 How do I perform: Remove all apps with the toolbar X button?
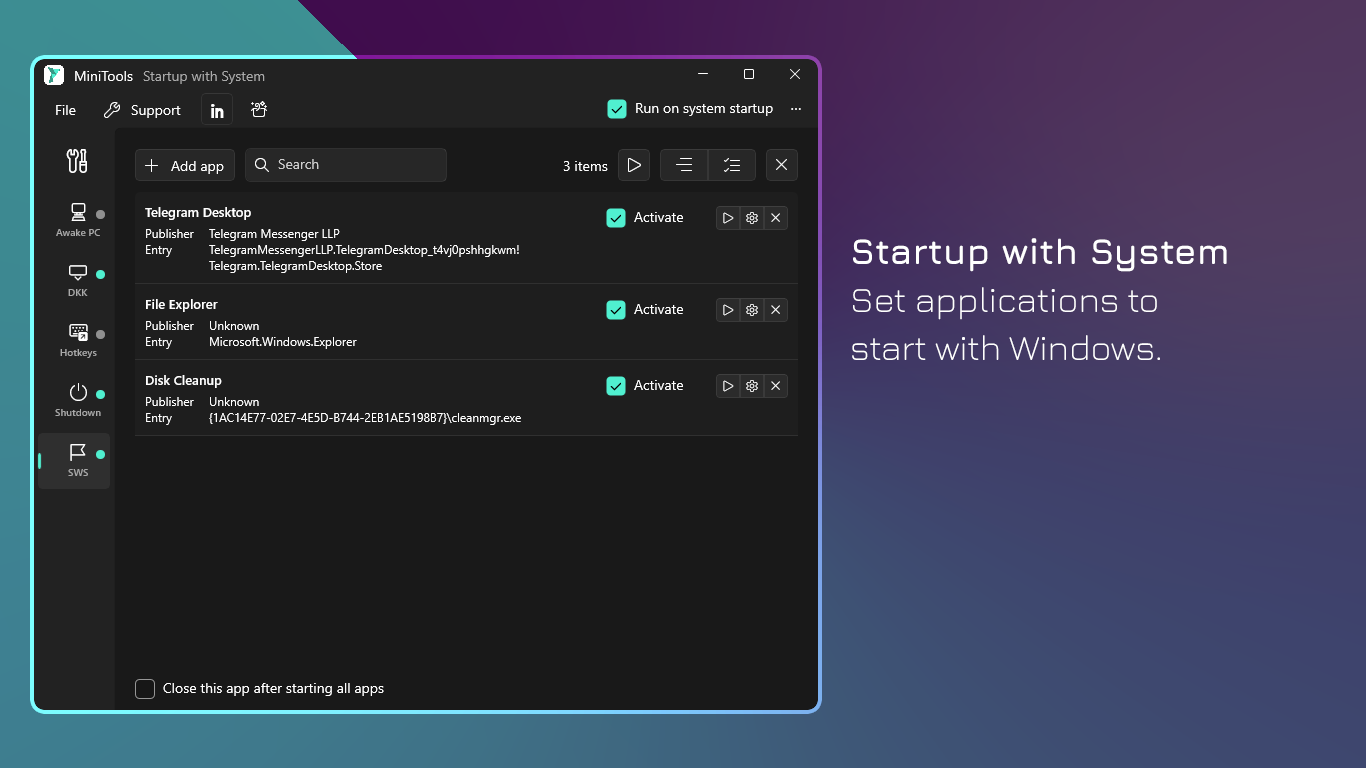(782, 165)
